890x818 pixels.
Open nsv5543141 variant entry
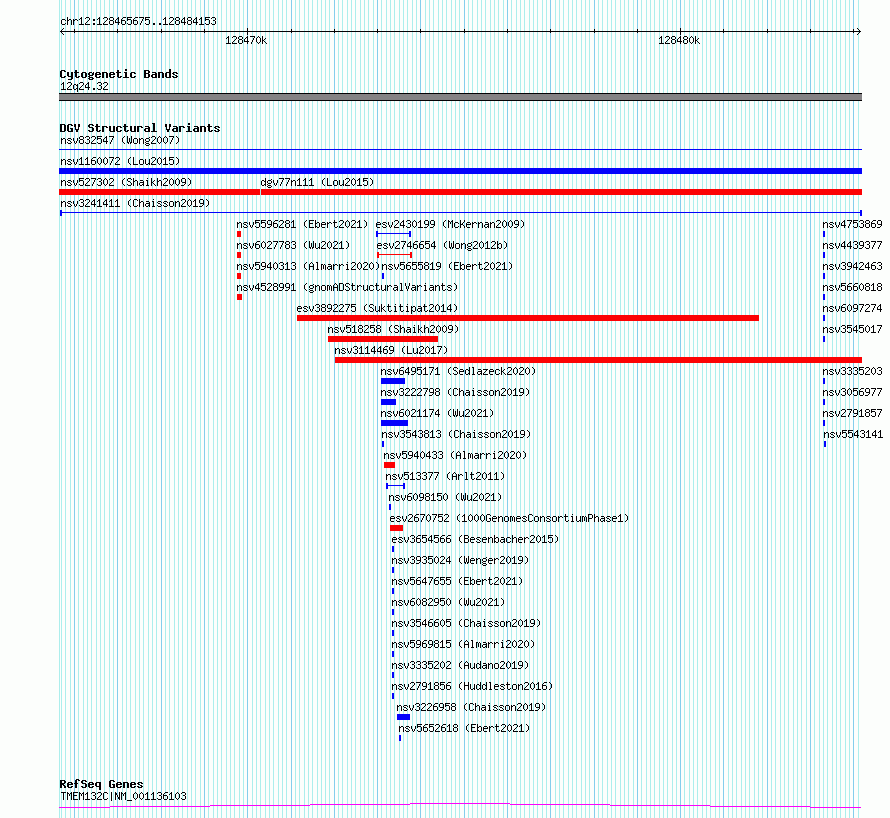click(853, 434)
